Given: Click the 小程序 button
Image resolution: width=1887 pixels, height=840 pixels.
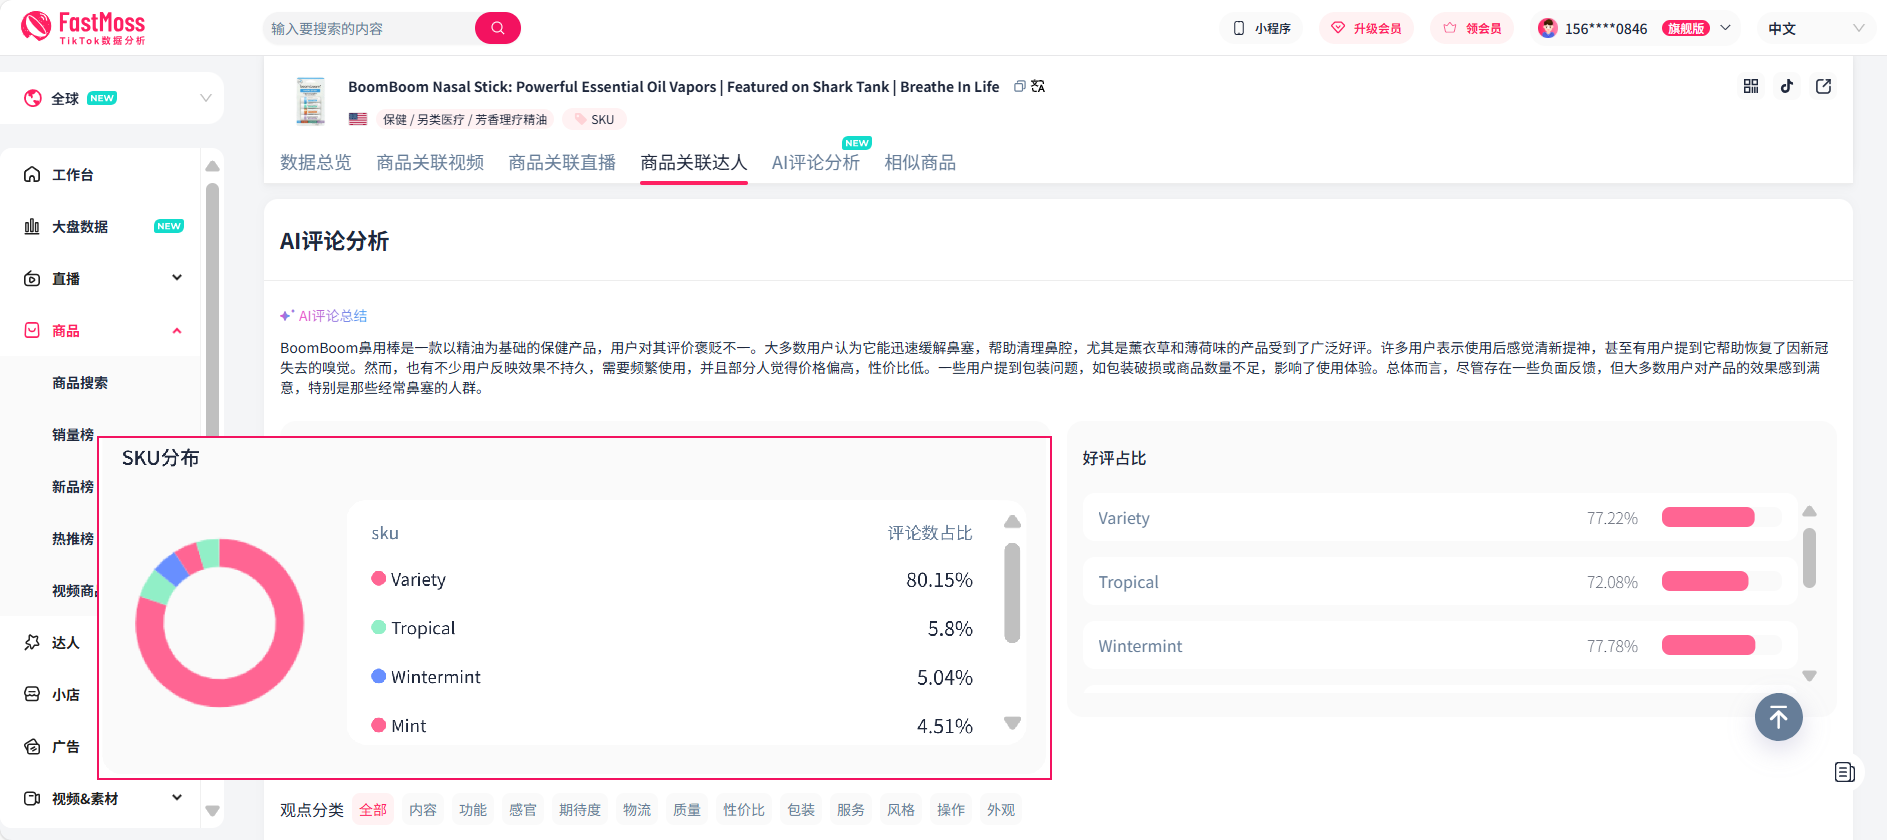Looking at the screenshot, I should click(x=1262, y=28).
